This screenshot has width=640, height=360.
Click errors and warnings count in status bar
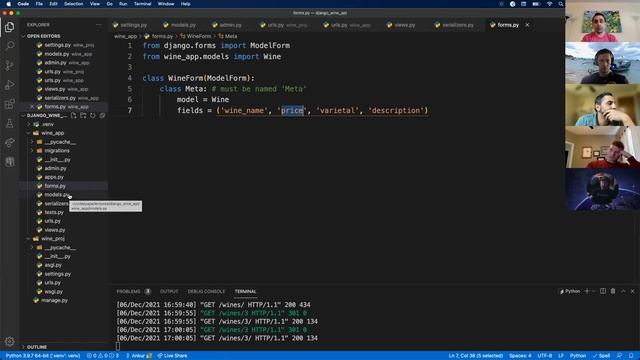click(103, 356)
